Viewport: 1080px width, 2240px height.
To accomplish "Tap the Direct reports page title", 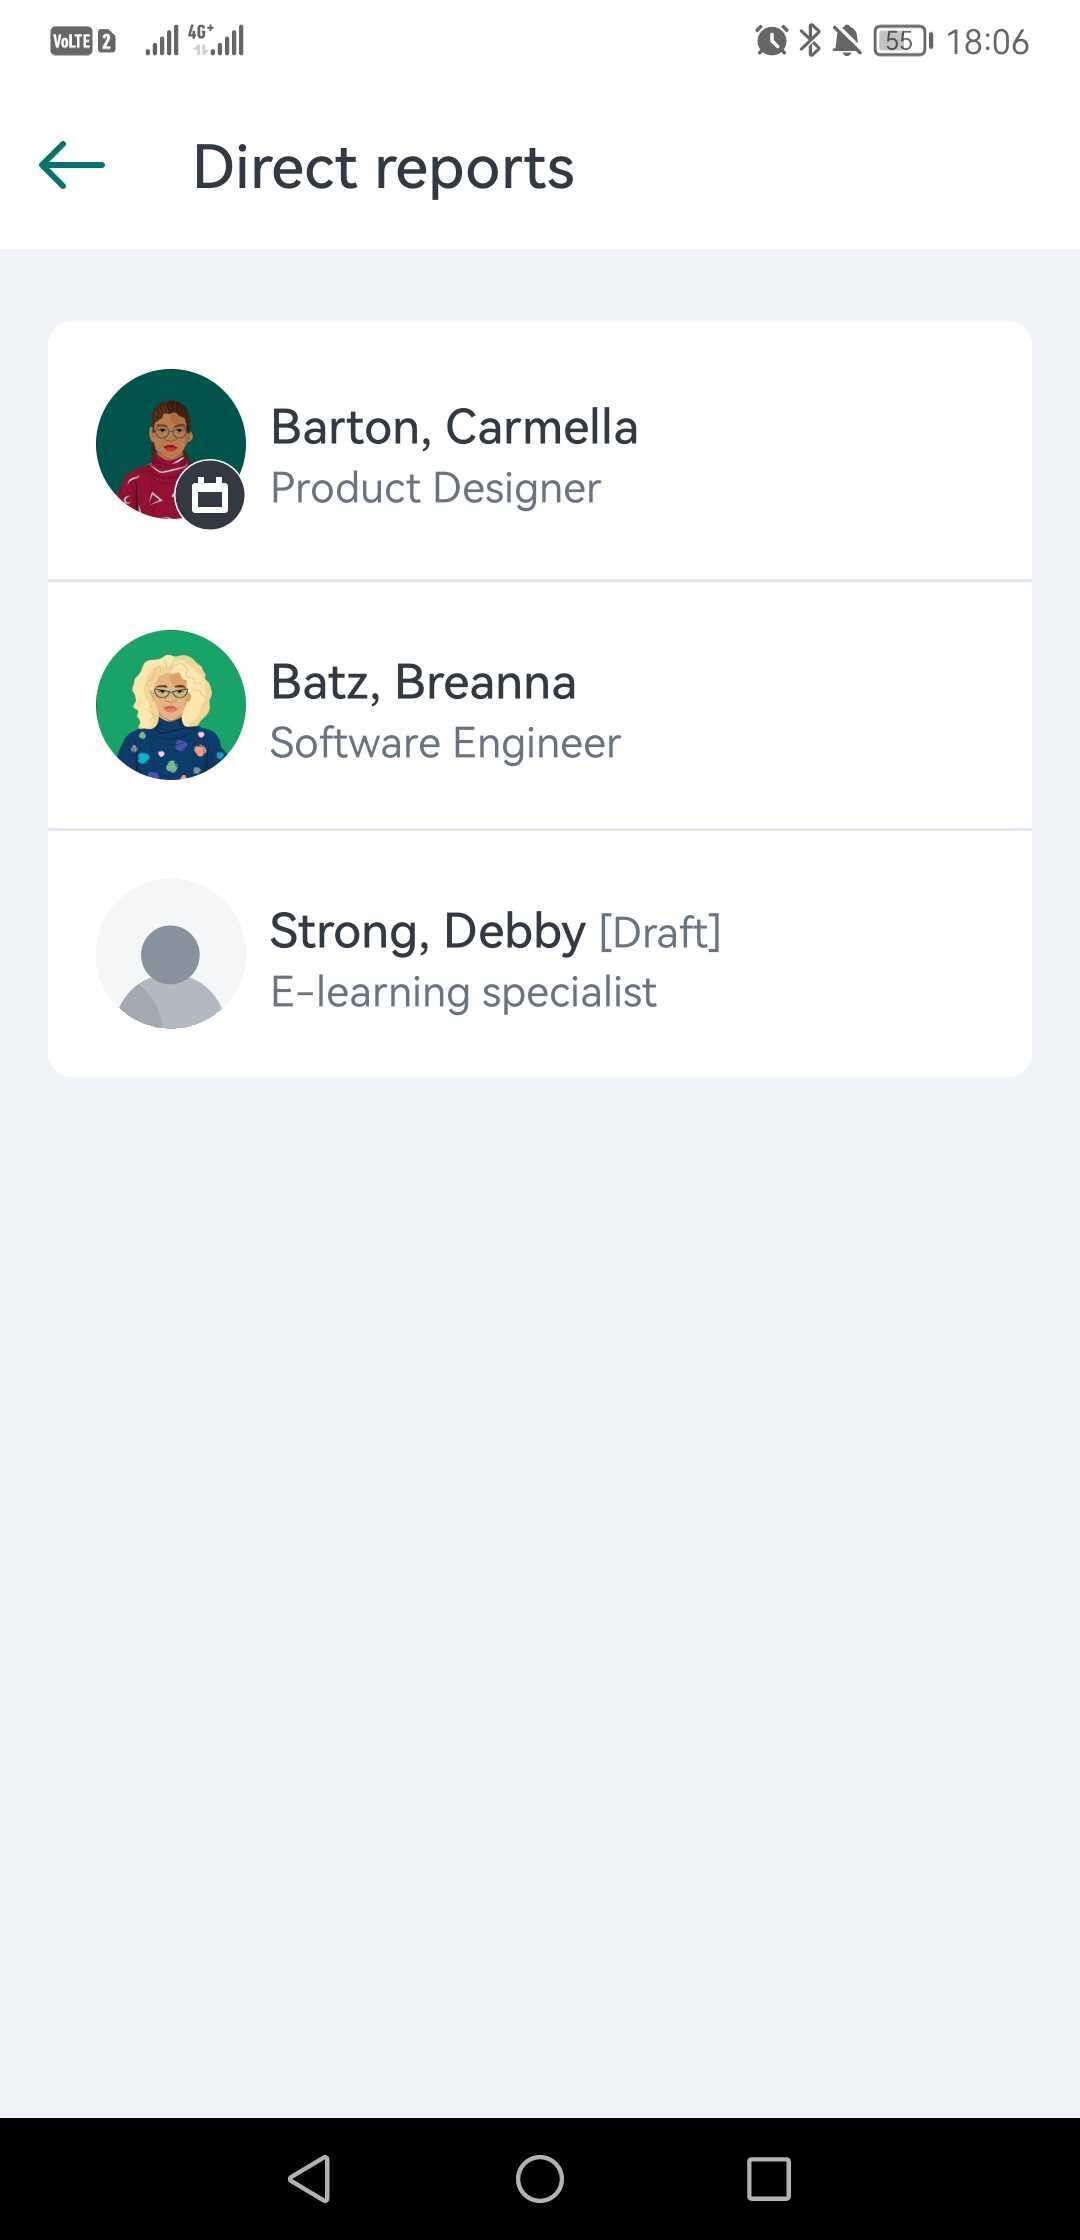I will [384, 166].
